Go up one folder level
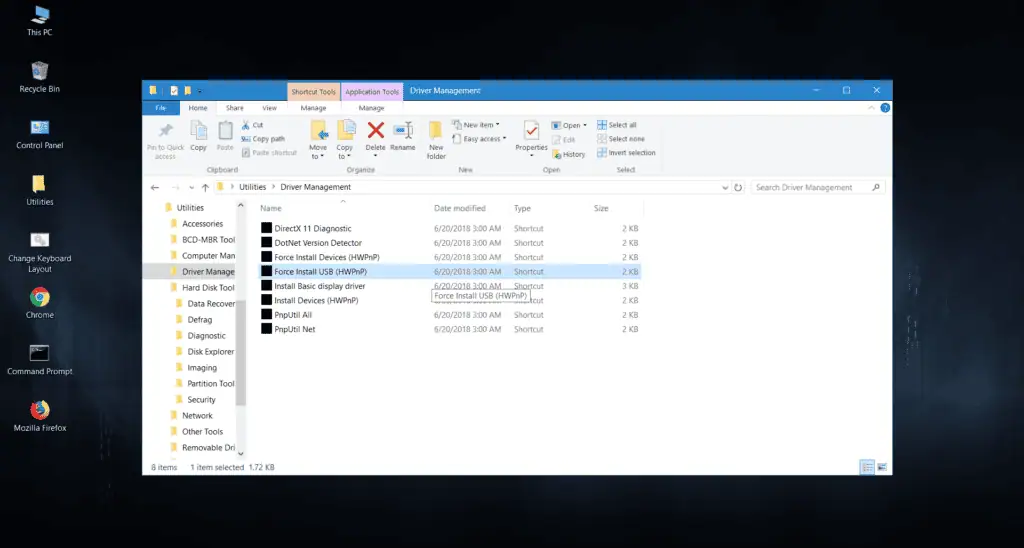1024x548 pixels. coord(205,187)
